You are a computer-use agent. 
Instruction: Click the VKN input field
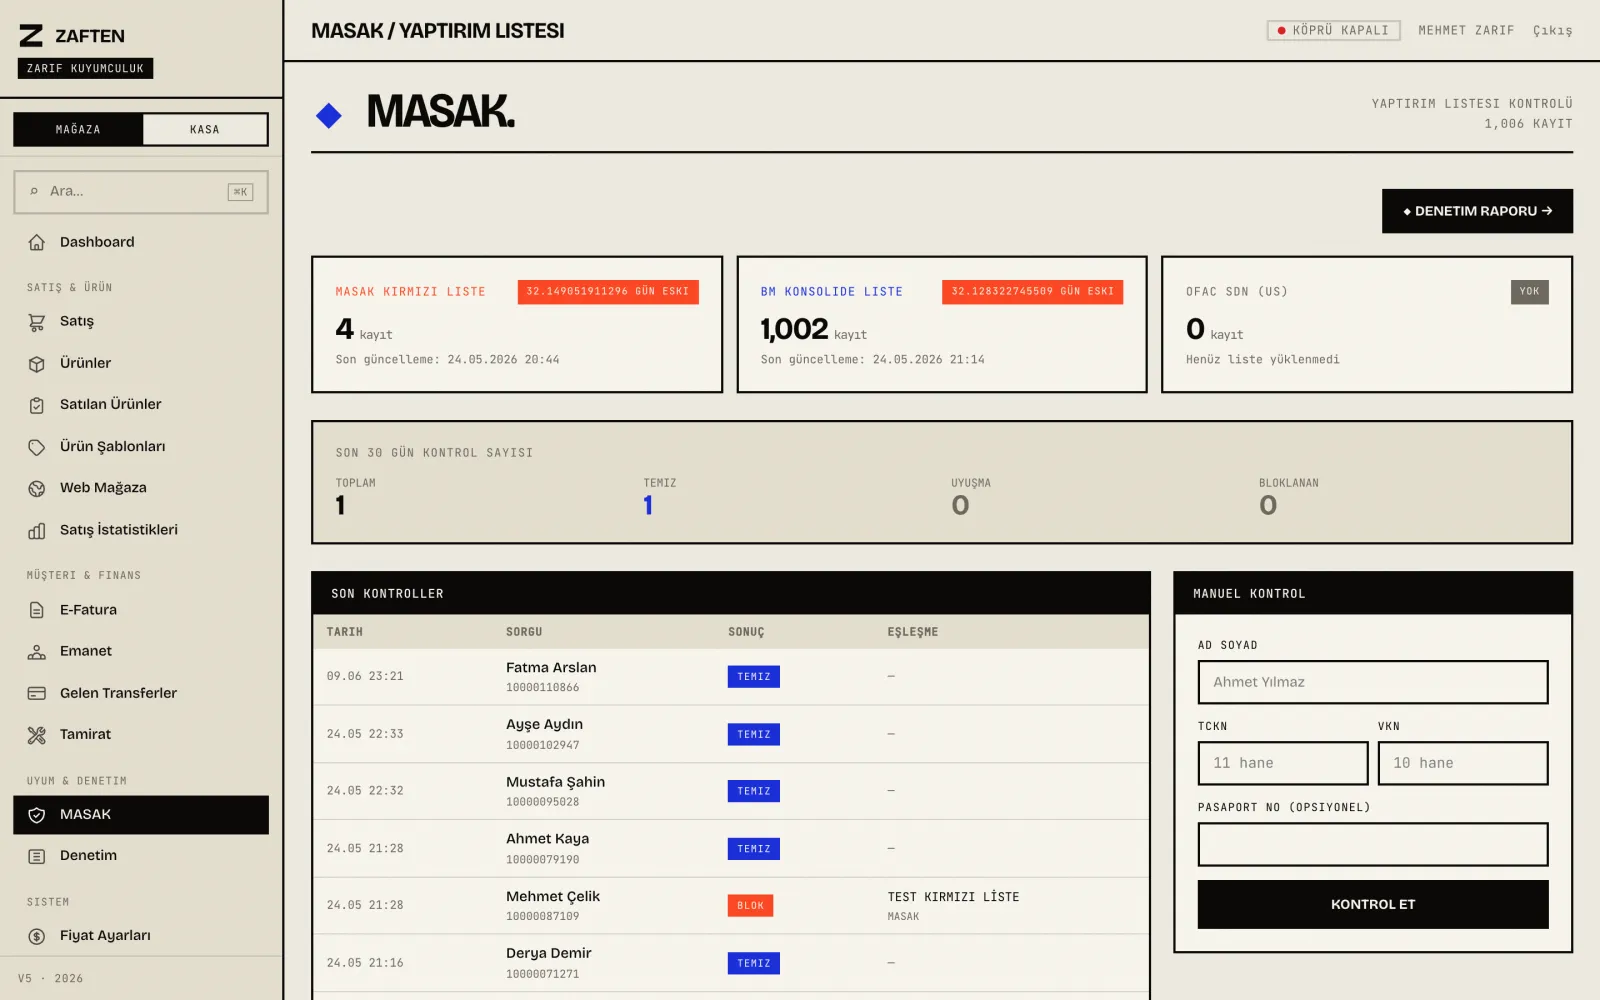(x=1463, y=763)
